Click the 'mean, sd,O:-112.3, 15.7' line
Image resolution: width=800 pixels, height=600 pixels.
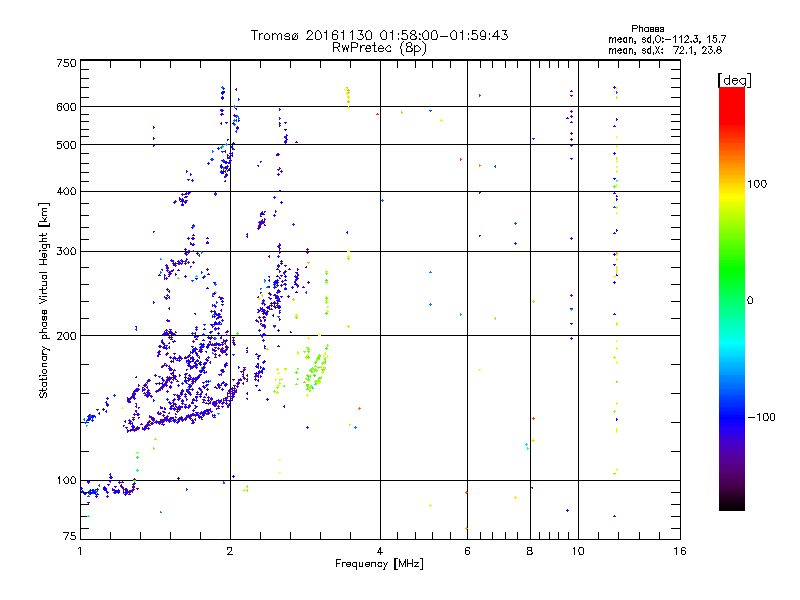(x=667, y=39)
